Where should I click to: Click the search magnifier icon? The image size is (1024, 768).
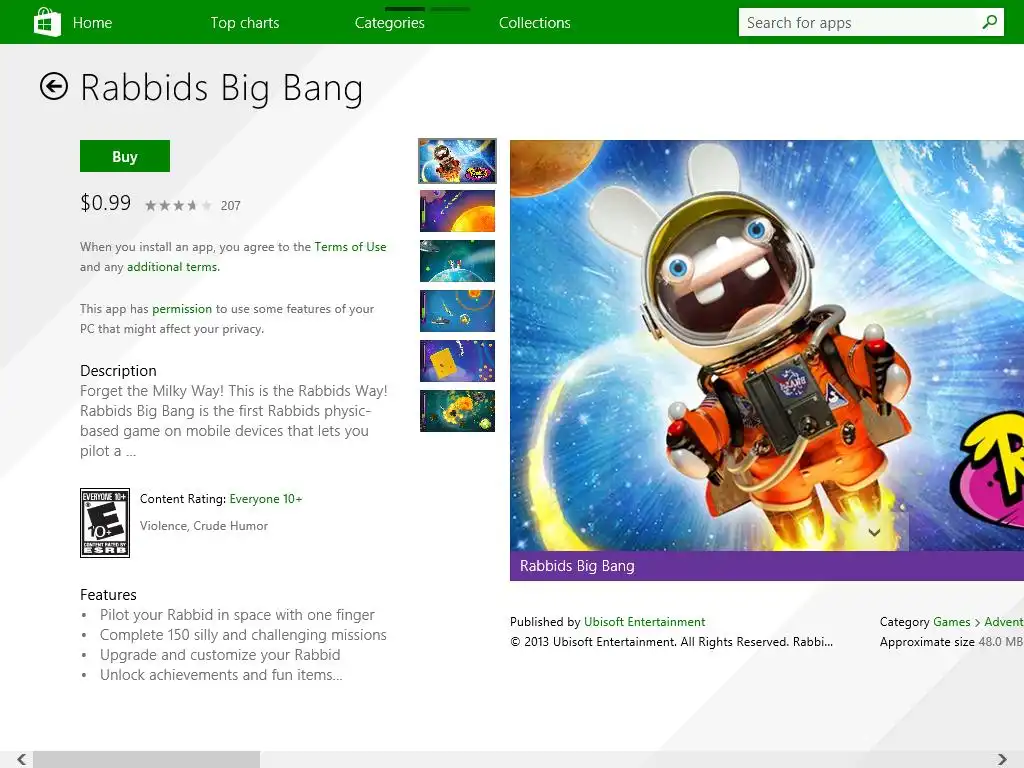(x=989, y=22)
